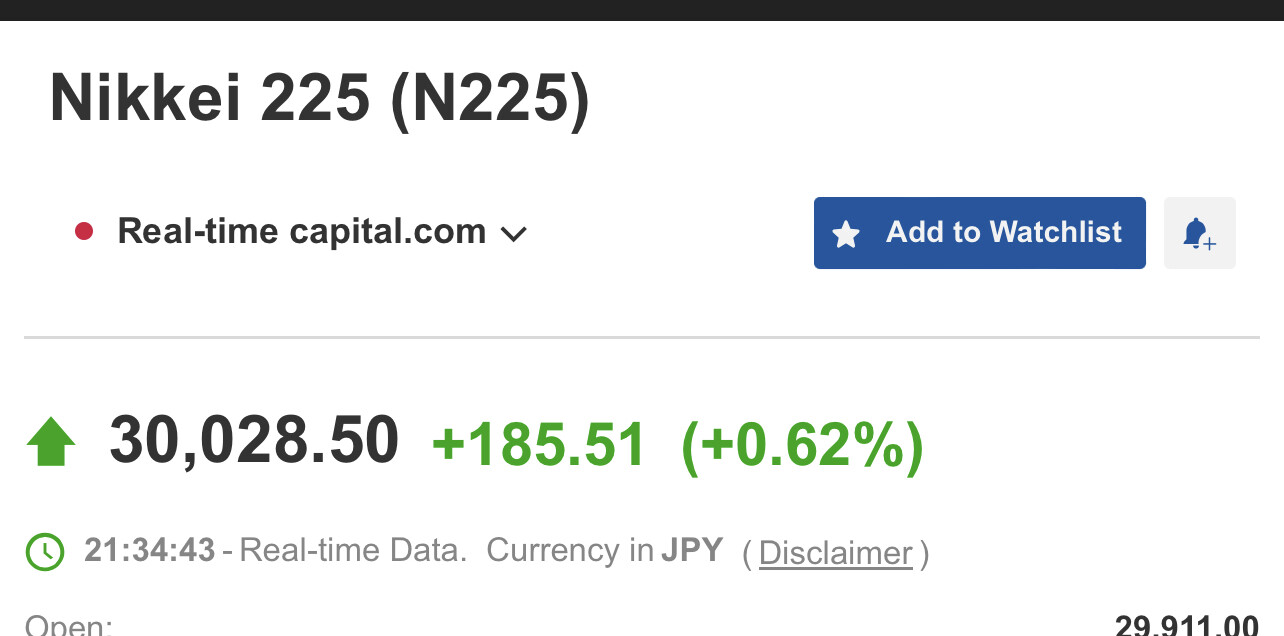This screenshot has width=1284, height=636.
Task: Click the Open value 29,911.00
Action: pos(1186,626)
